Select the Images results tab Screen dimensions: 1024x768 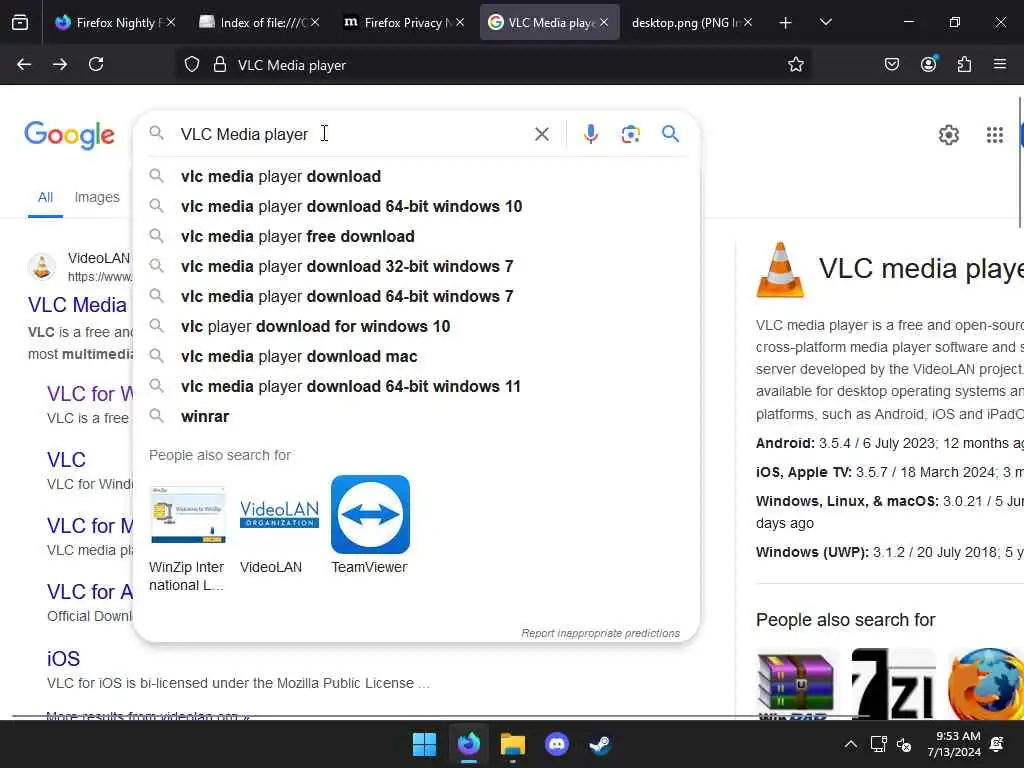(97, 197)
